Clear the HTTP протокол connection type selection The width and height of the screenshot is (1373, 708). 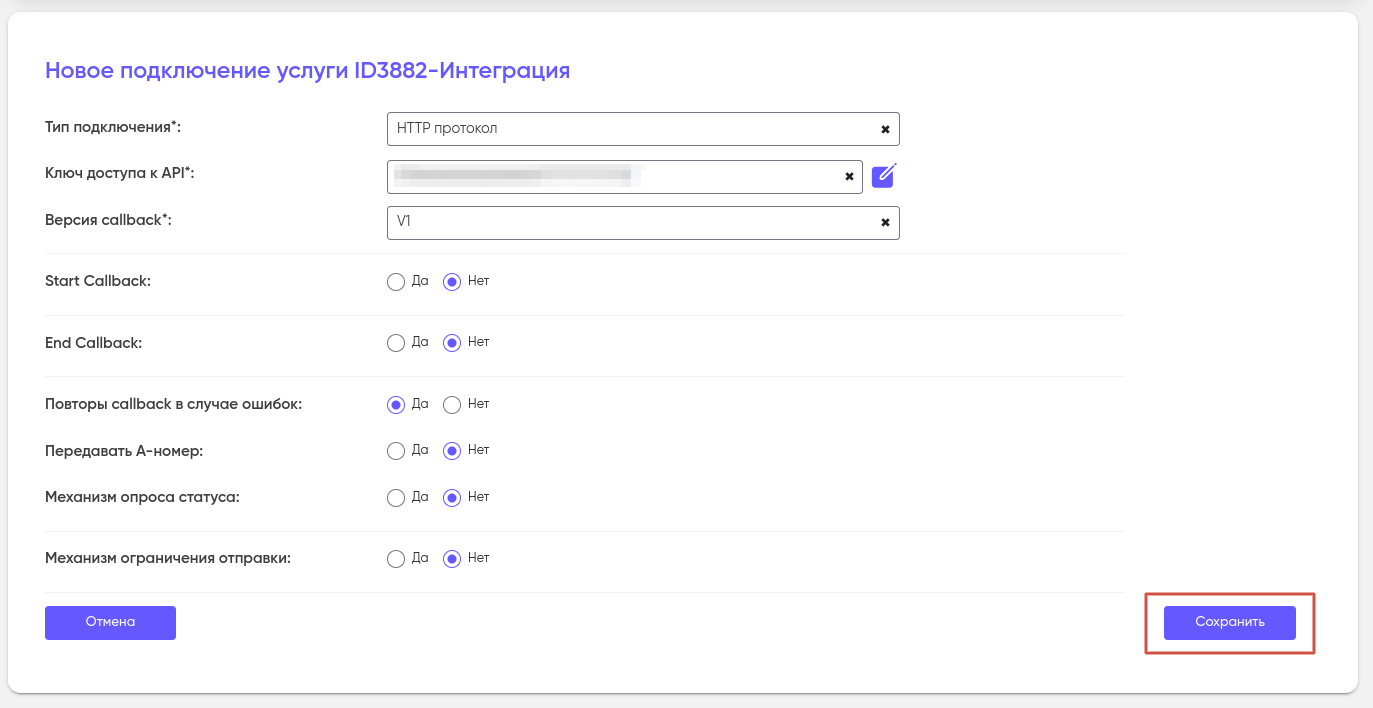click(x=885, y=129)
